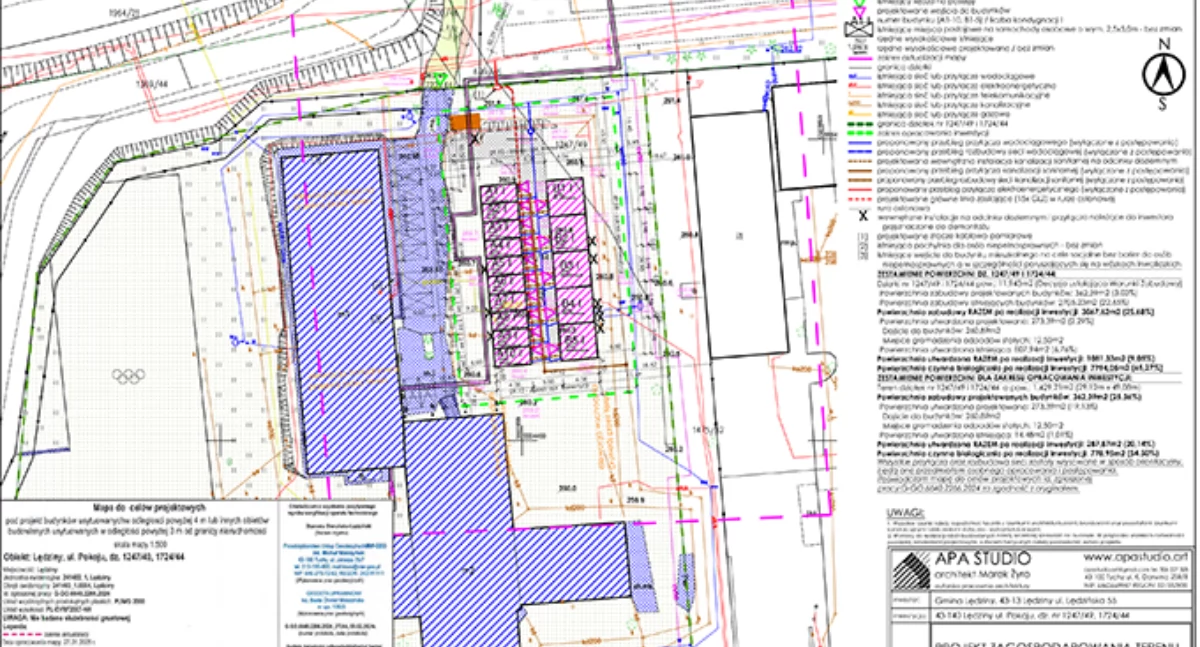Viewport: 1200px width, 647px height.
Task: Click the north arrow compass symbol
Action: click(1163, 74)
